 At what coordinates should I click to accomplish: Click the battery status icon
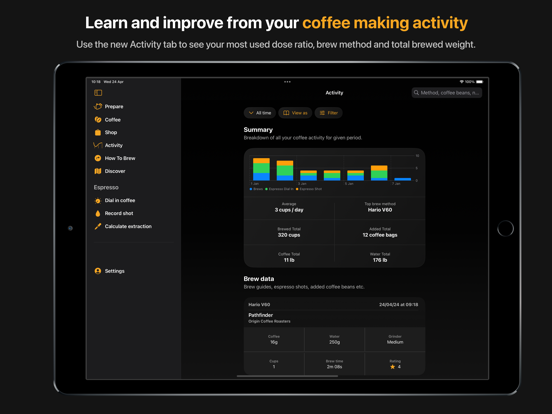coord(479,82)
